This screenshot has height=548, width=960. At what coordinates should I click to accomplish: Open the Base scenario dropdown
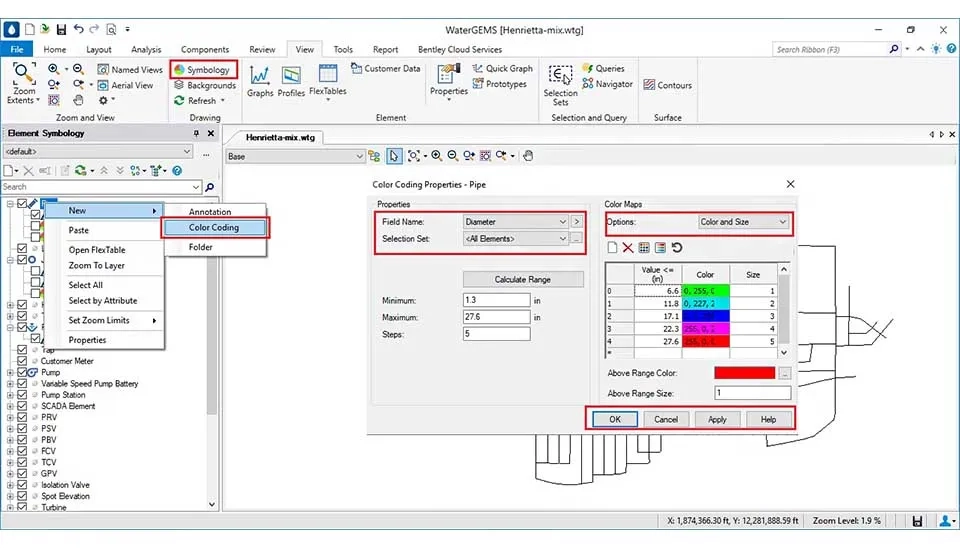[x=295, y=156]
